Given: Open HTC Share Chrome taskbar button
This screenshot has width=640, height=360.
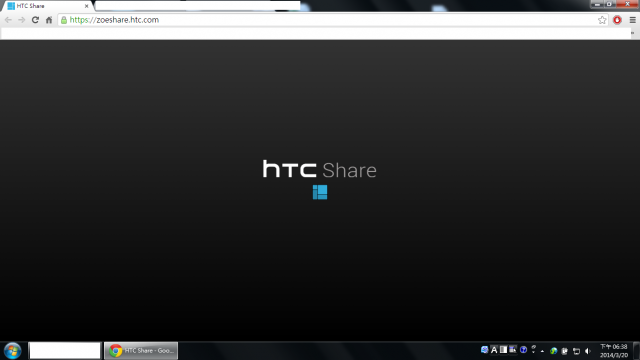Looking at the screenshot, I should pos(141,351).
